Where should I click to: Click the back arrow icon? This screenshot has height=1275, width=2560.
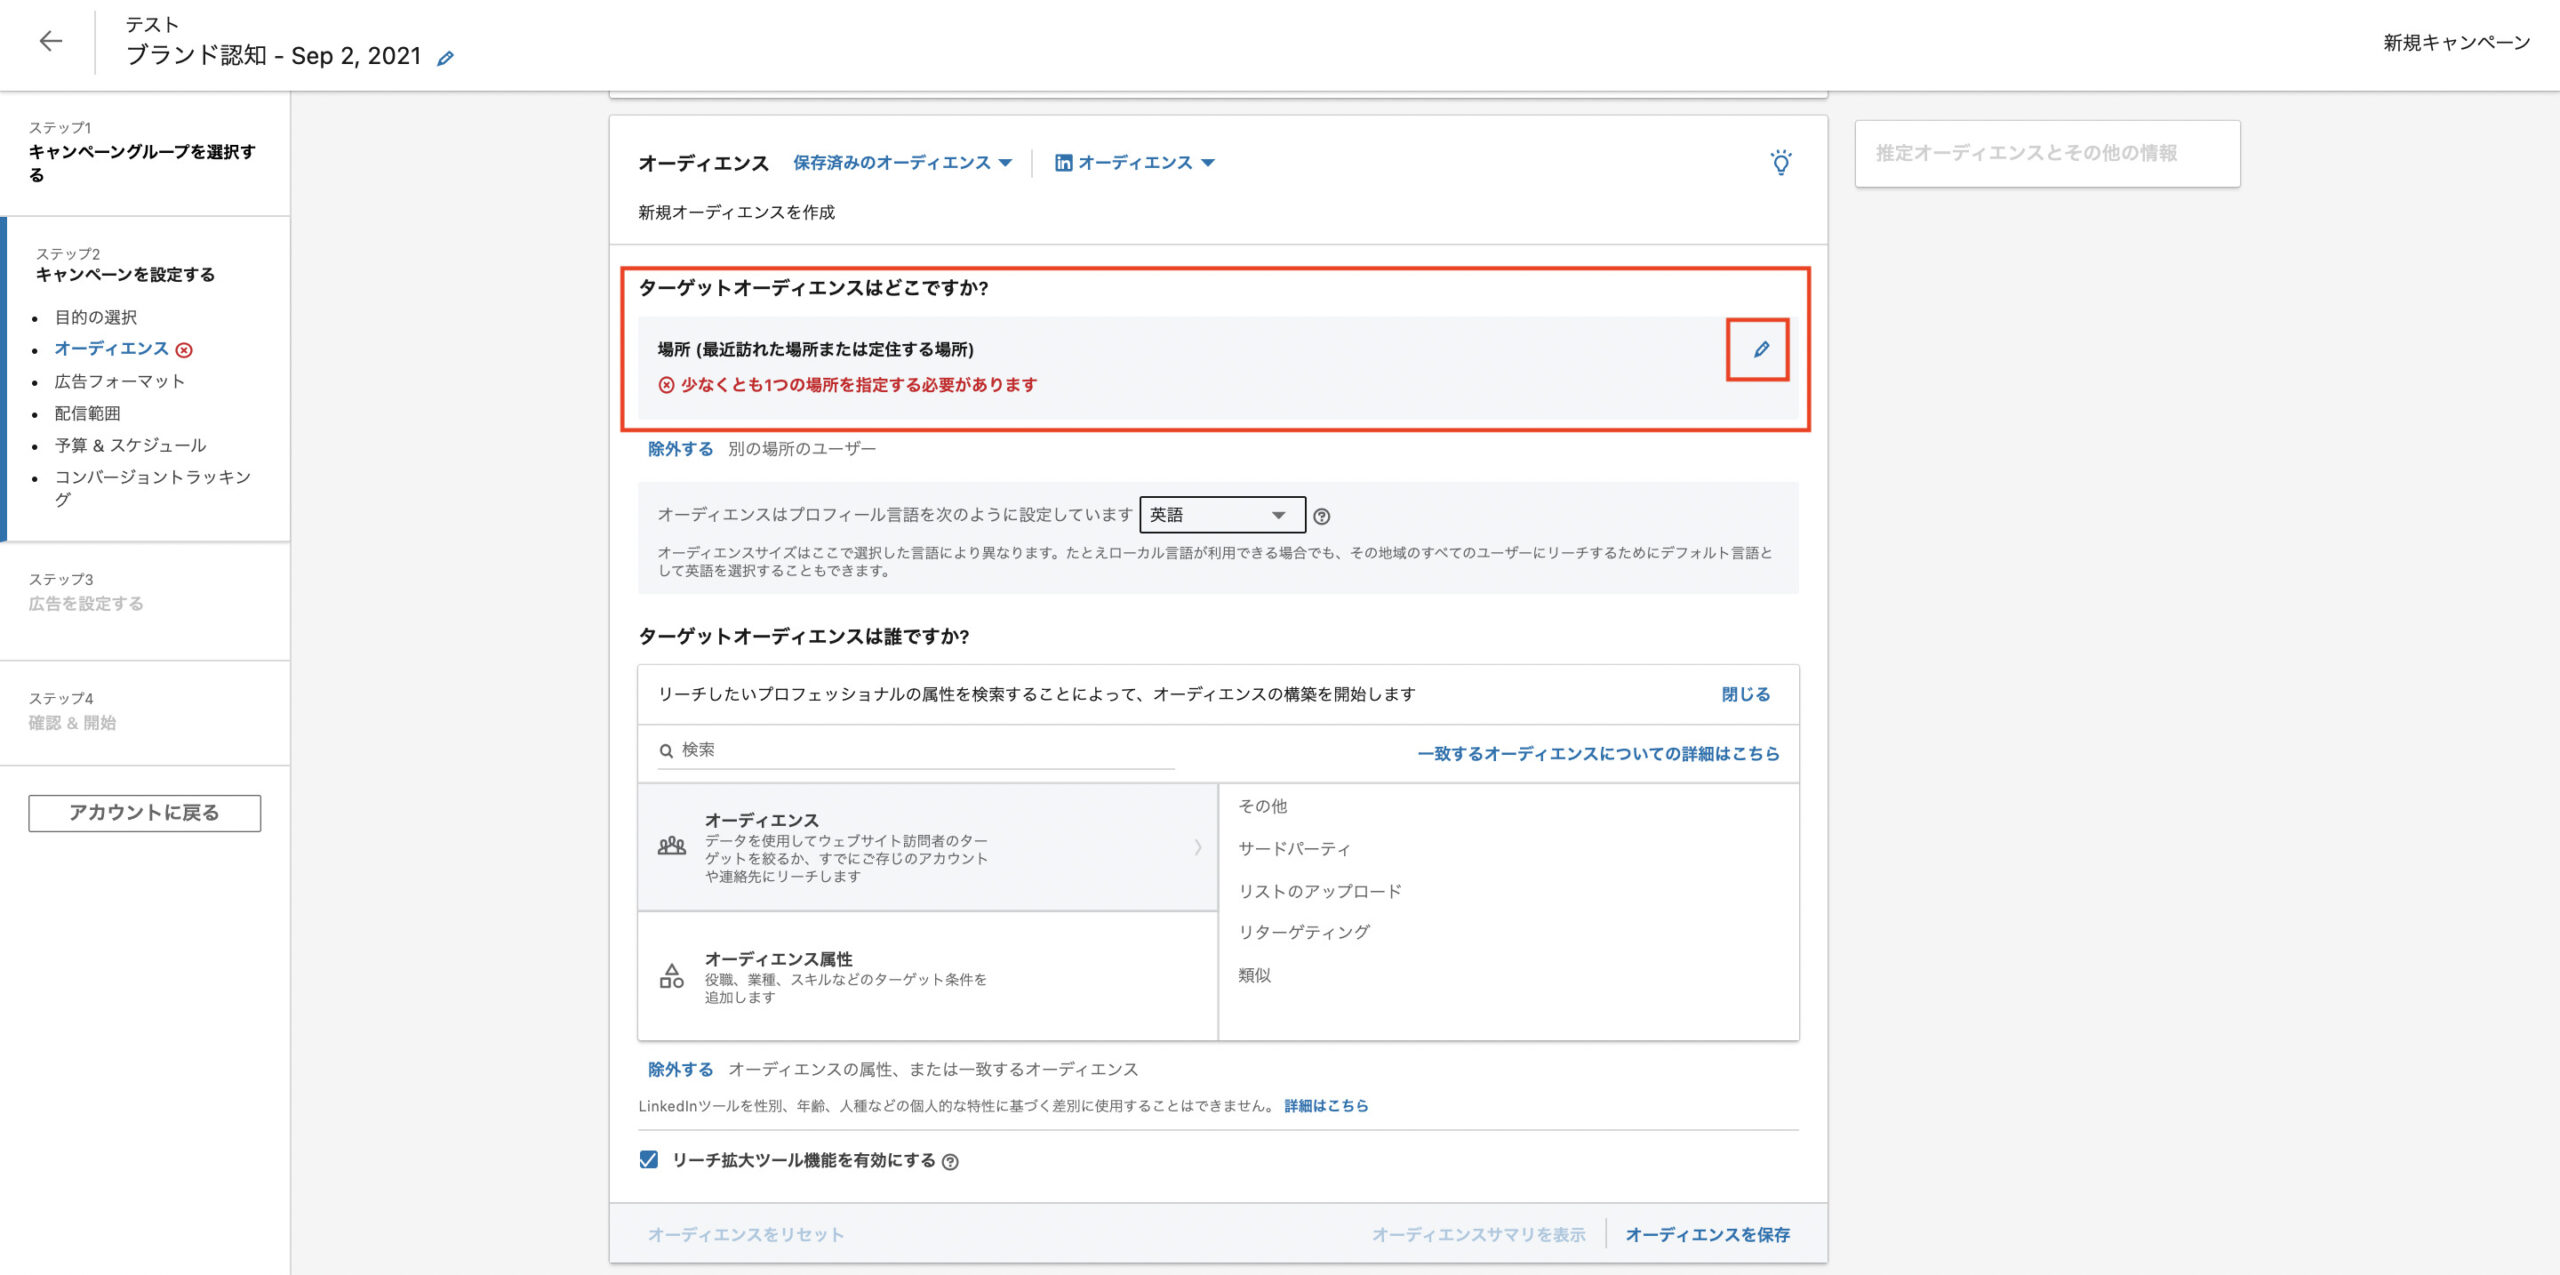(50, 41)
